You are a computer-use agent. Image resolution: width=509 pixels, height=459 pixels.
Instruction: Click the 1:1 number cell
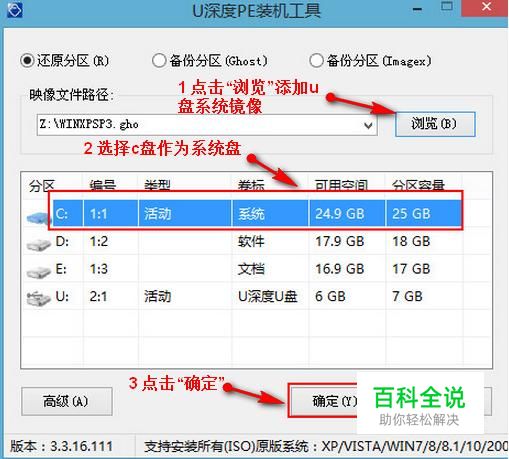(x=99, y=214)
